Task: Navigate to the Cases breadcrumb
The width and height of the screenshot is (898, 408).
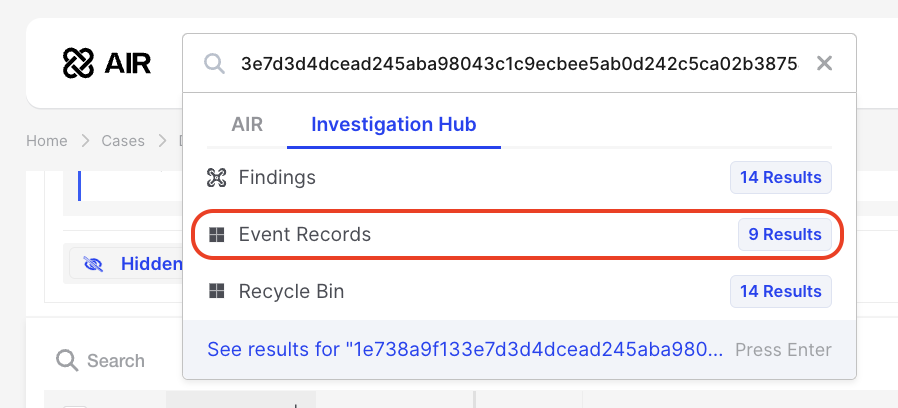Action: pyautogui.click(x=123, y=141)
